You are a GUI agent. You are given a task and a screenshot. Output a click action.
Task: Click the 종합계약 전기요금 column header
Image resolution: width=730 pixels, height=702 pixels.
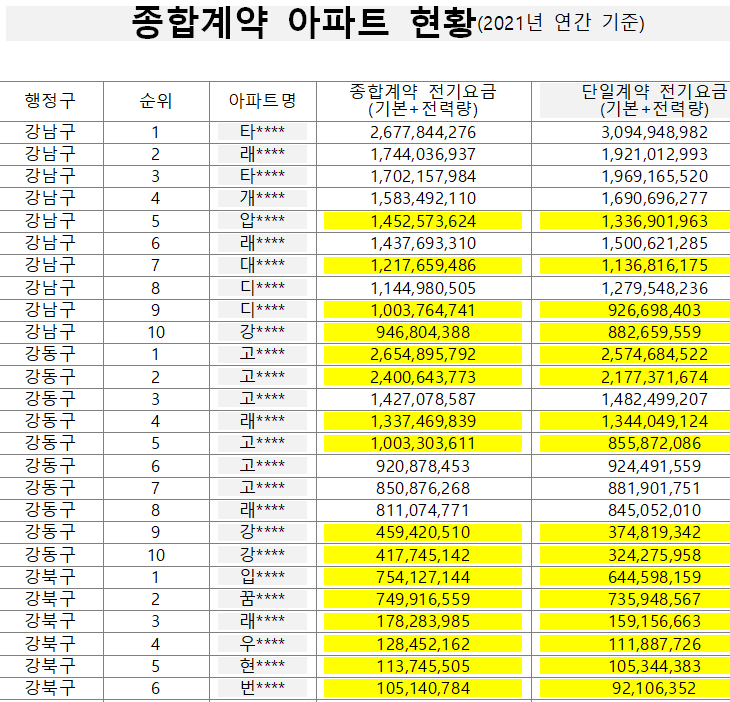tap(423, 101)
